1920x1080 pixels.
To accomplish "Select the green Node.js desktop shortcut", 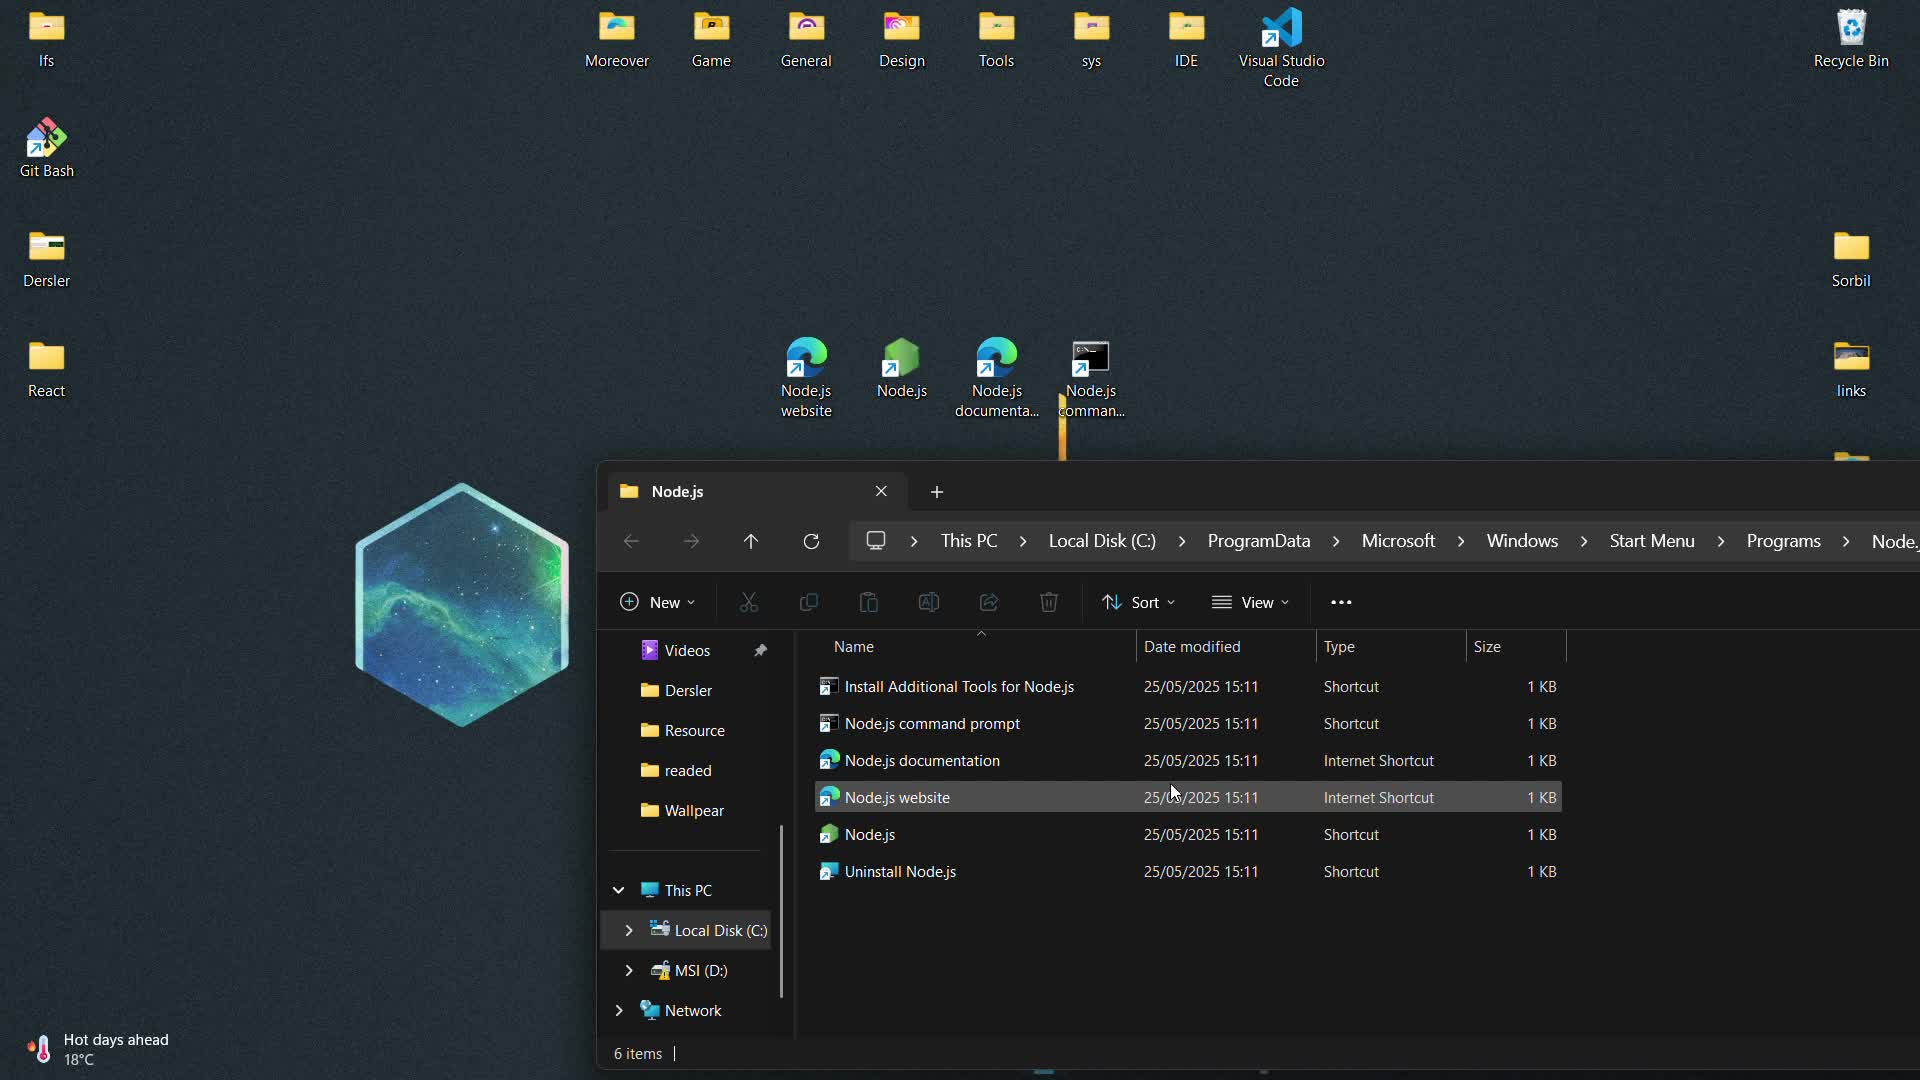I will 902,368.
